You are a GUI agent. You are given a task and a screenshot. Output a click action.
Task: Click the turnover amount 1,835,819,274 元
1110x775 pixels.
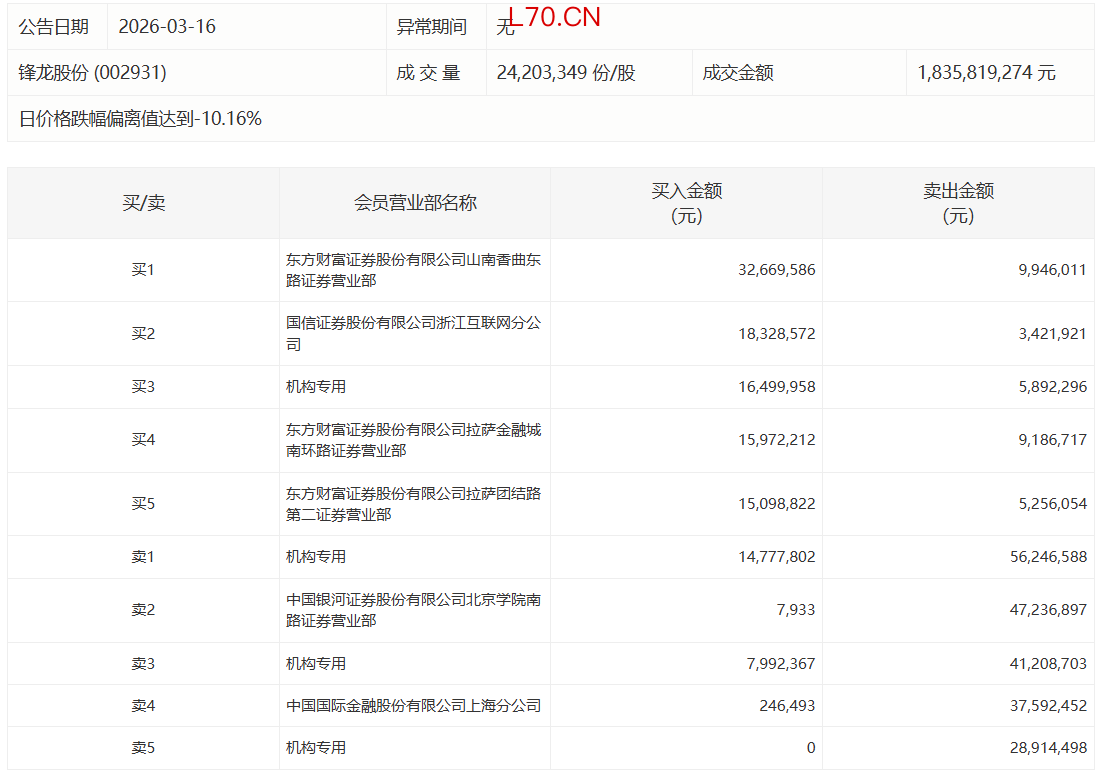(x=986, y=73)
